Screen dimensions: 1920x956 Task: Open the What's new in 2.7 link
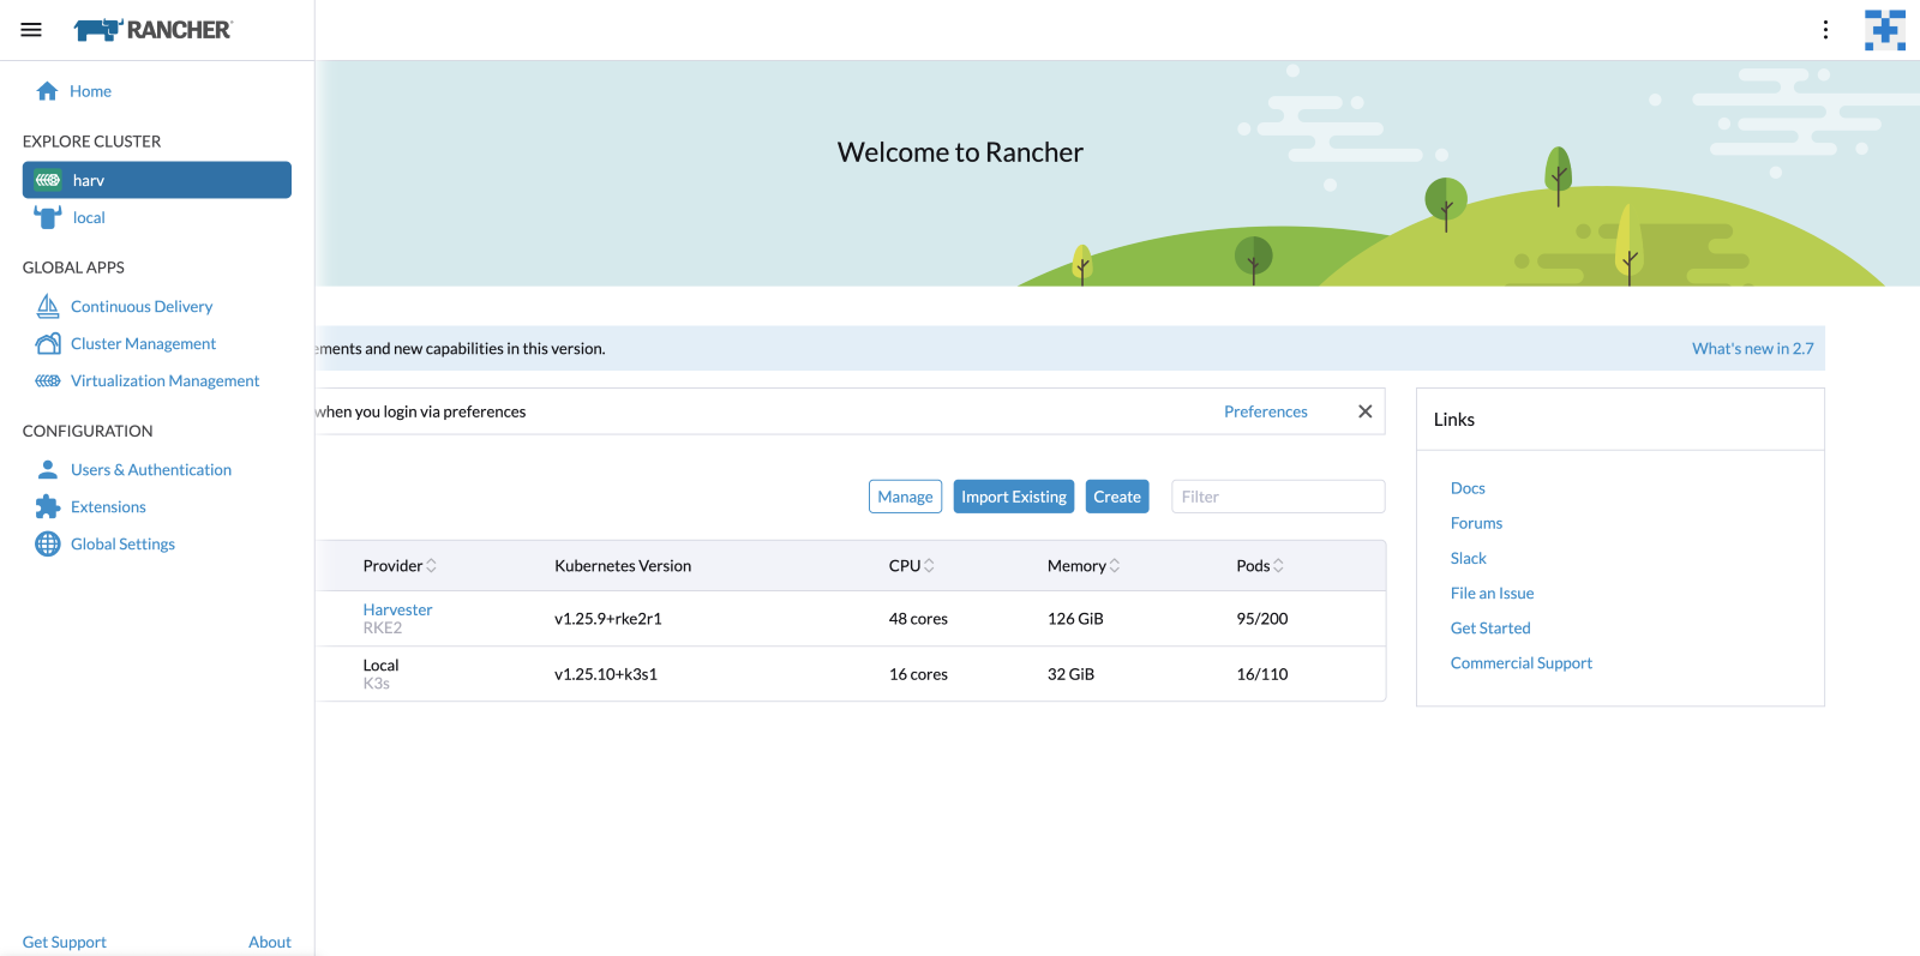click(1752, 349)
